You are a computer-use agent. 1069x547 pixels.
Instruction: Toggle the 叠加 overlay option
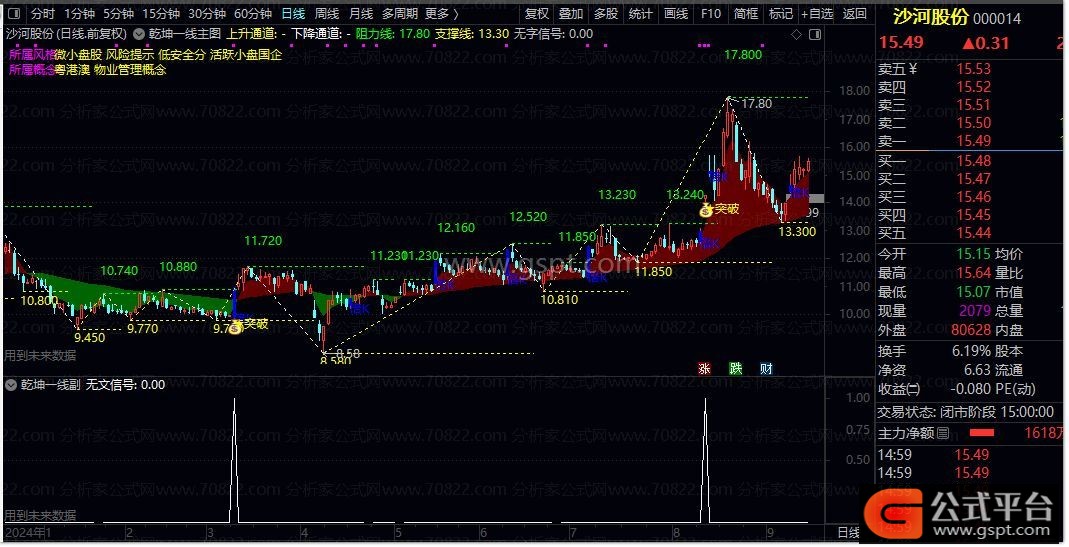click(571, 14)
